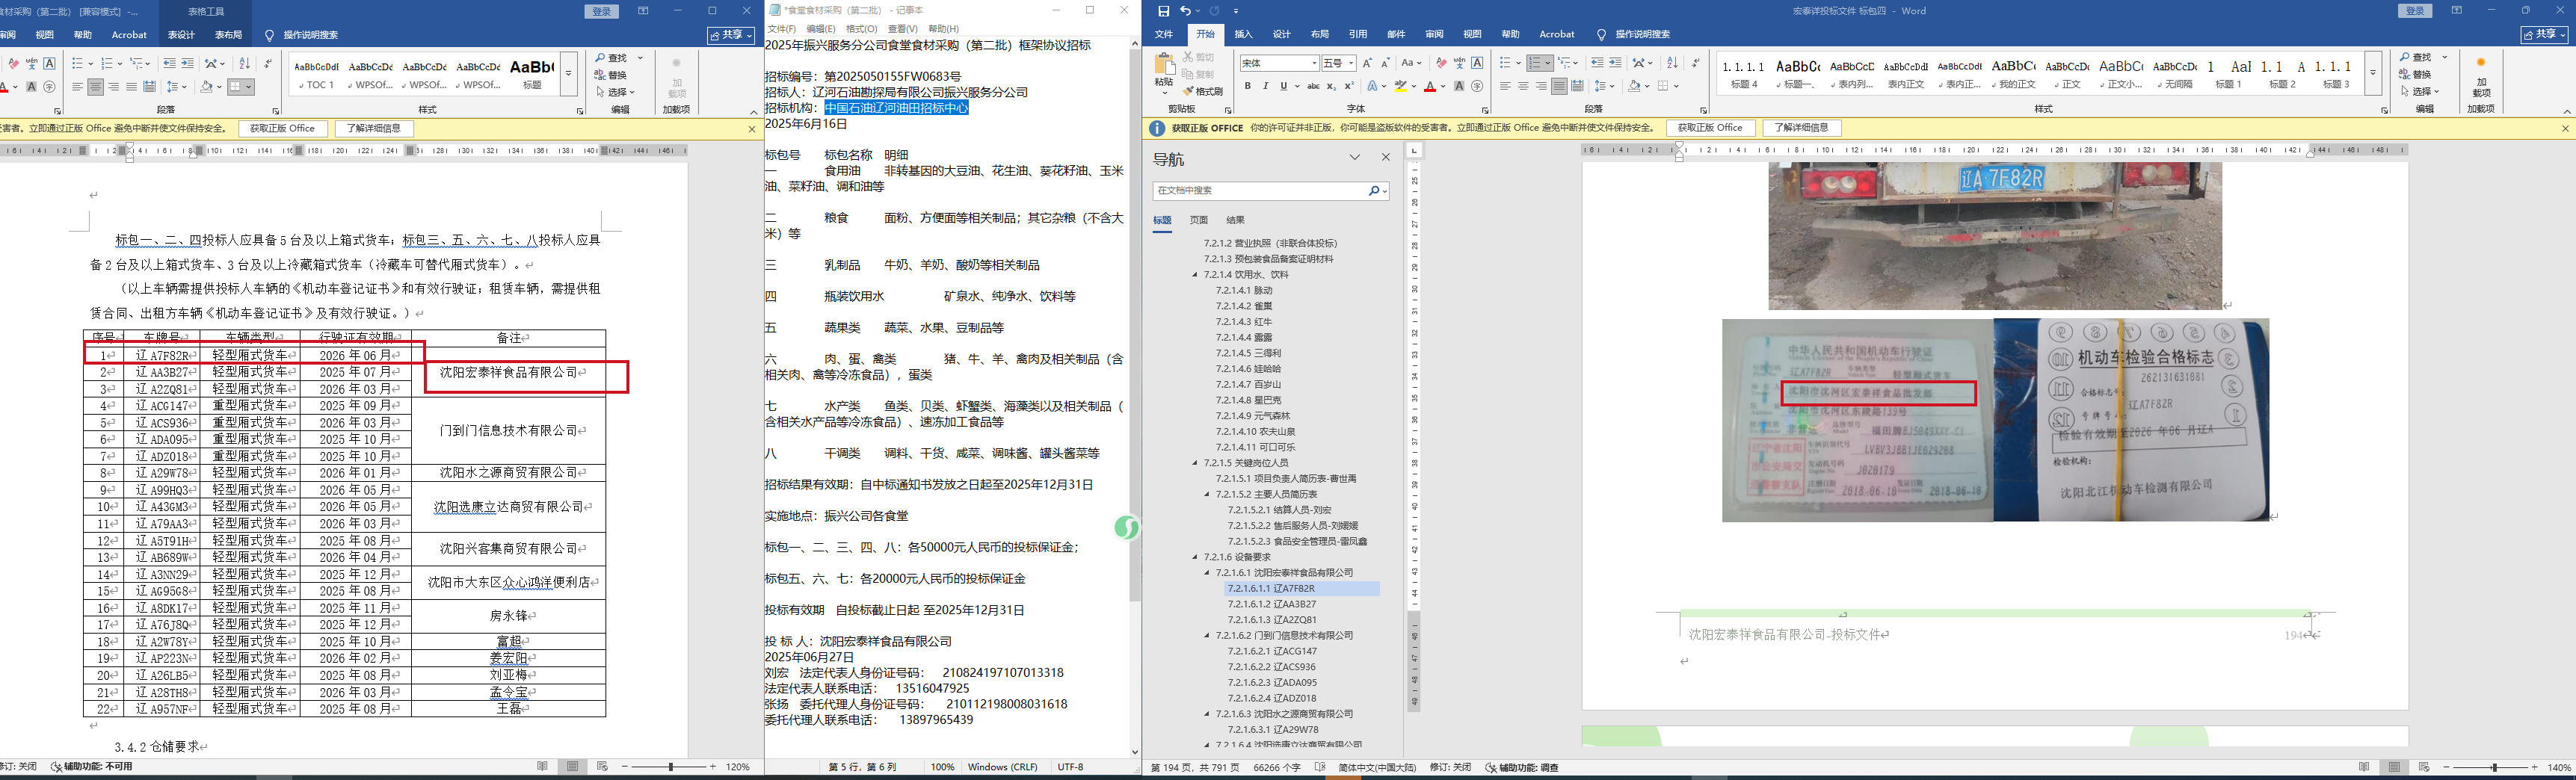This screenshot has height=780, width=2576.
Task: Open 引用 tab in right Word window
Action: [x=1358, y=35]
